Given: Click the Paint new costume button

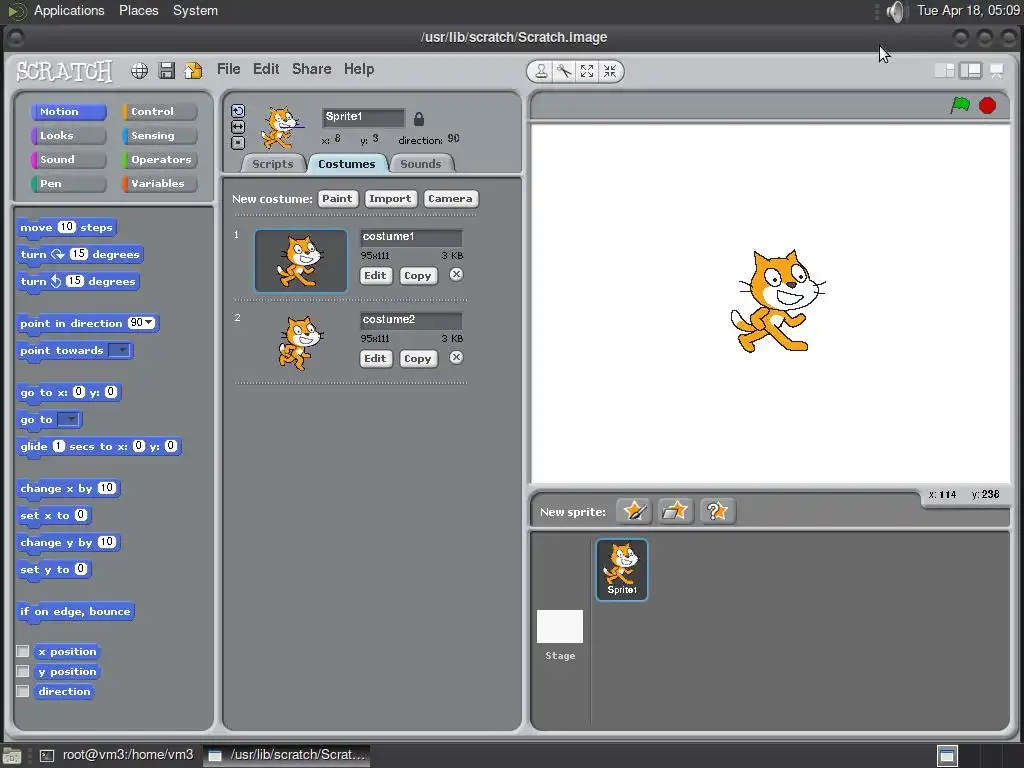Looking at the screenshot, I should click(337, 199).
